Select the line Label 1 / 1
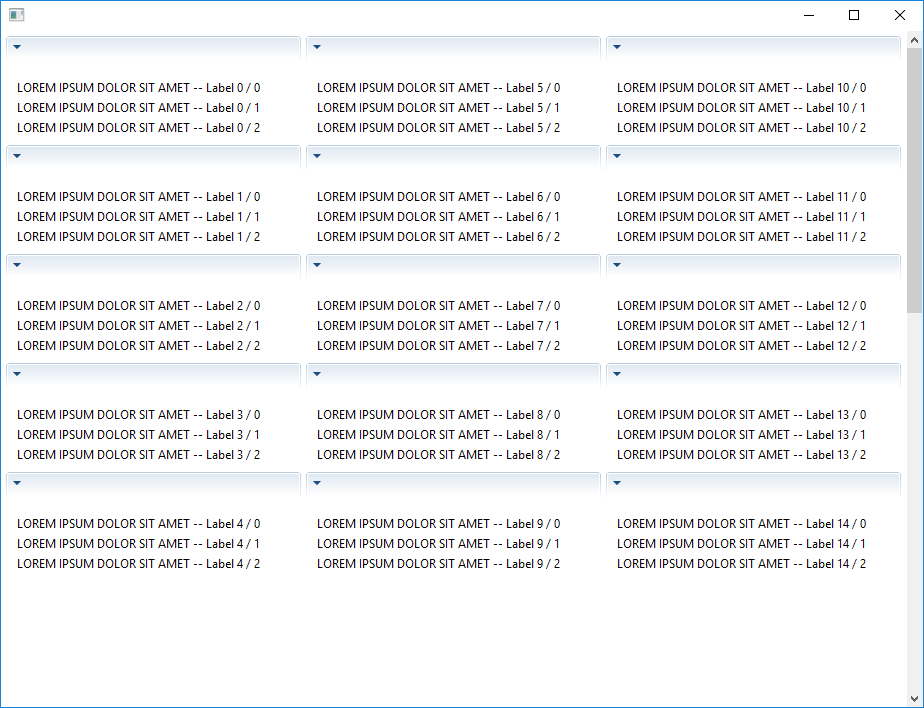The width and height of the screenshot is (924, 708). click(x=138, y=217)
